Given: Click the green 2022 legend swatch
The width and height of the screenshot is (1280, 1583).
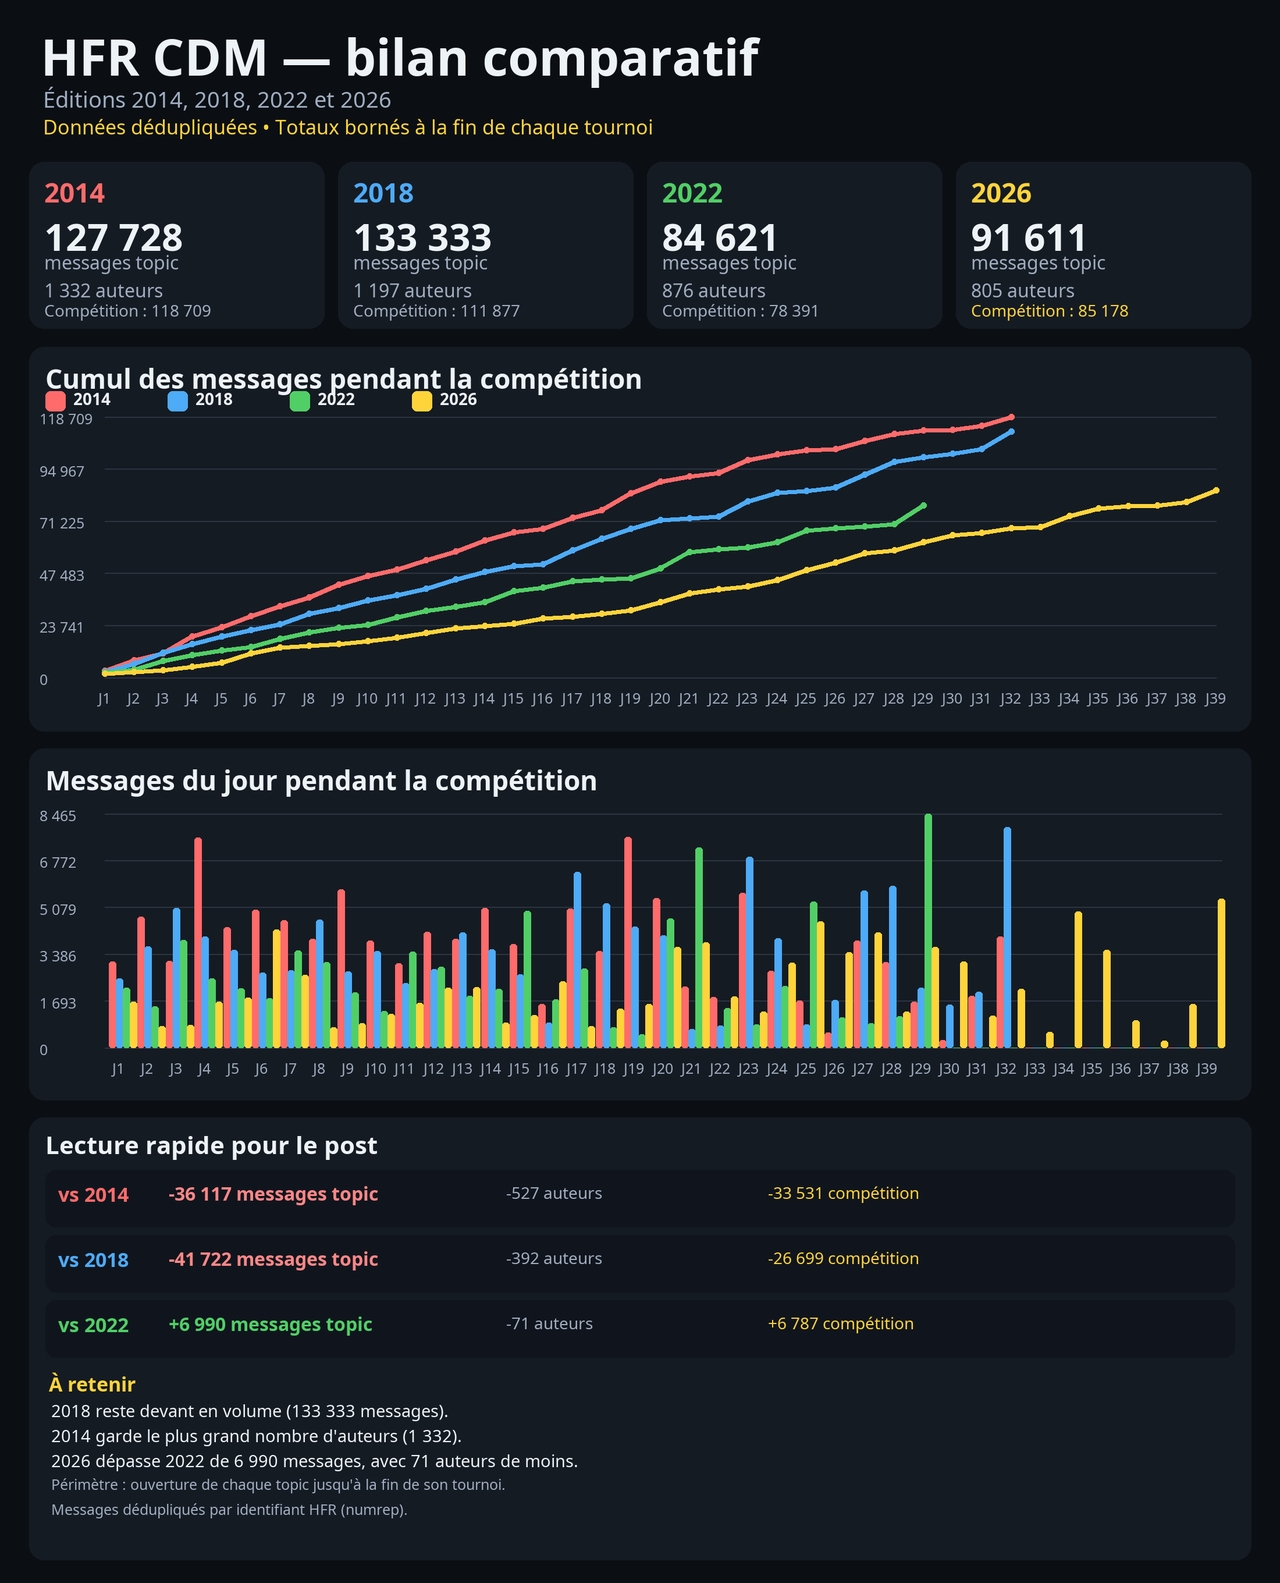Looking at the screenshot, I should [x=300, y=401].
